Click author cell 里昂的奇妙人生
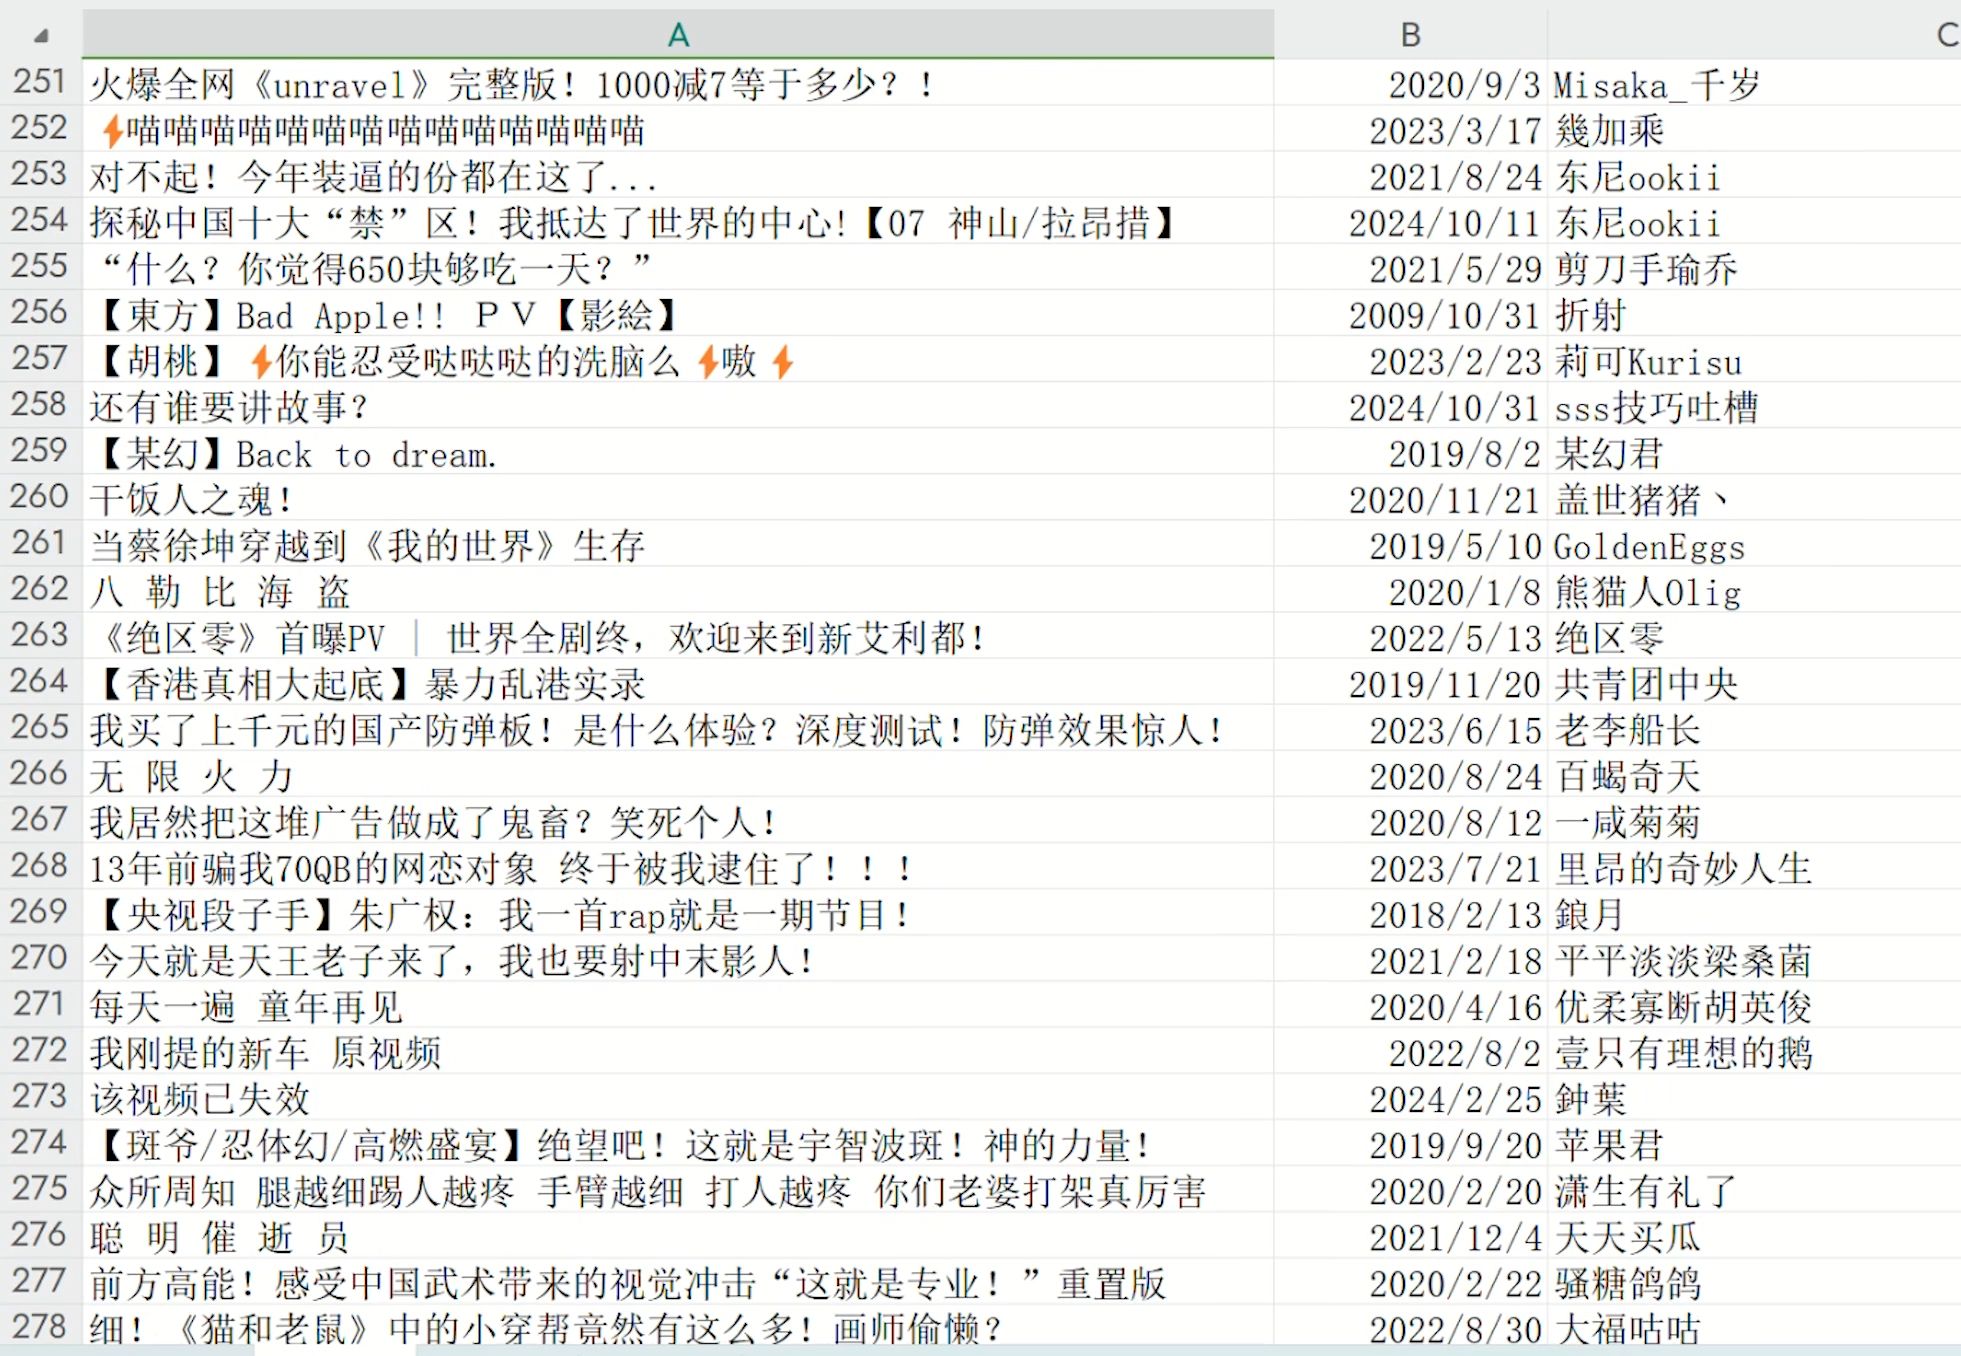Viewport: 1961px width, 1356px height. coord(1754,867)
